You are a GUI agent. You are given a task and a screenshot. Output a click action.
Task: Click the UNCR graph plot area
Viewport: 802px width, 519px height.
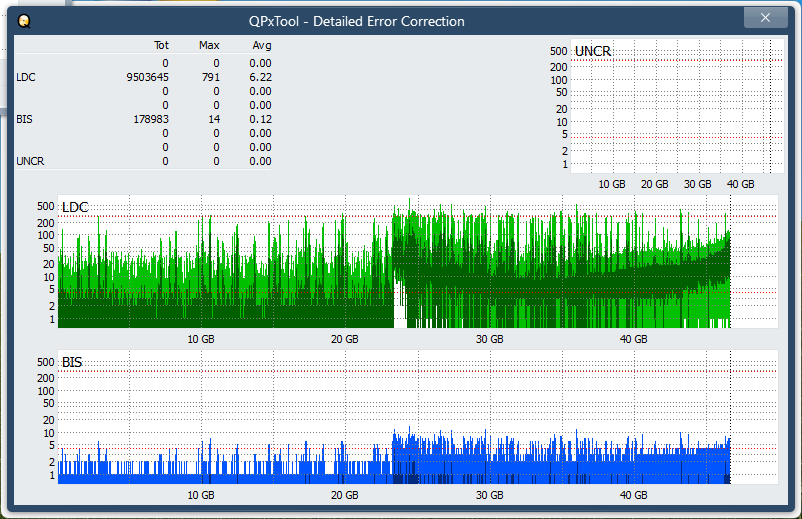tap(677, 106)
